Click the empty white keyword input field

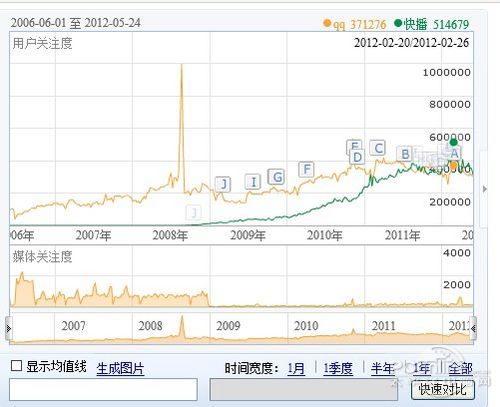click(x=103, y=389)
